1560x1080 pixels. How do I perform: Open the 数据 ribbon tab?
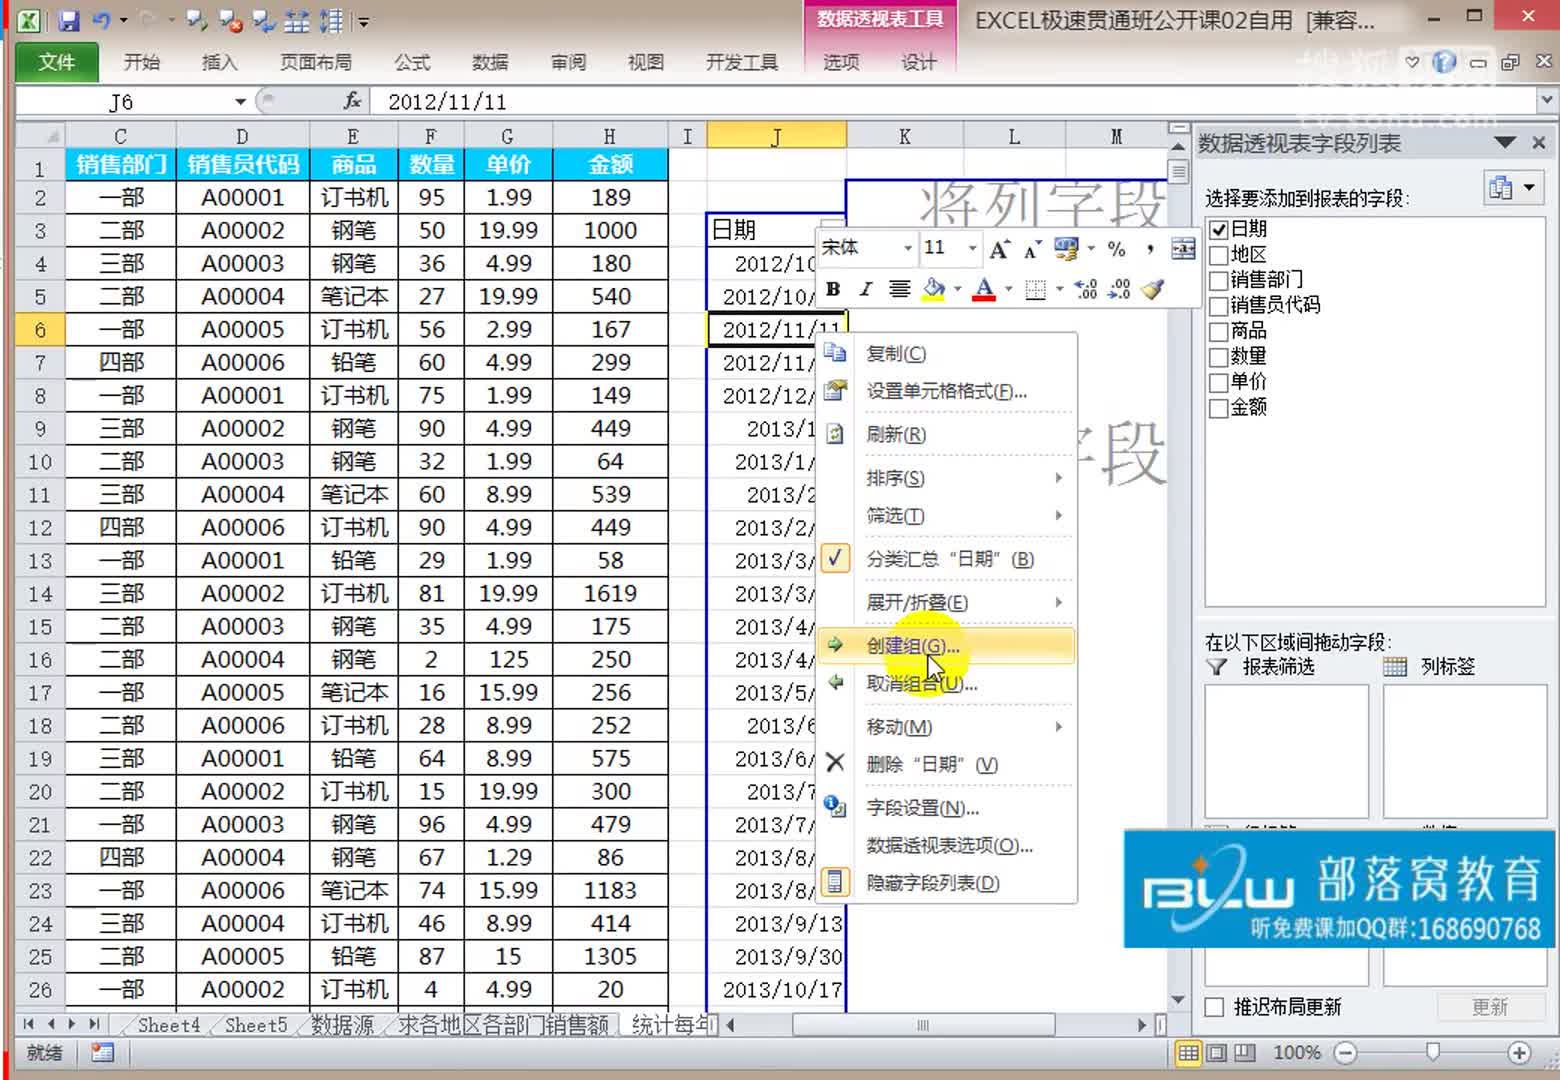tap(489, 62)
